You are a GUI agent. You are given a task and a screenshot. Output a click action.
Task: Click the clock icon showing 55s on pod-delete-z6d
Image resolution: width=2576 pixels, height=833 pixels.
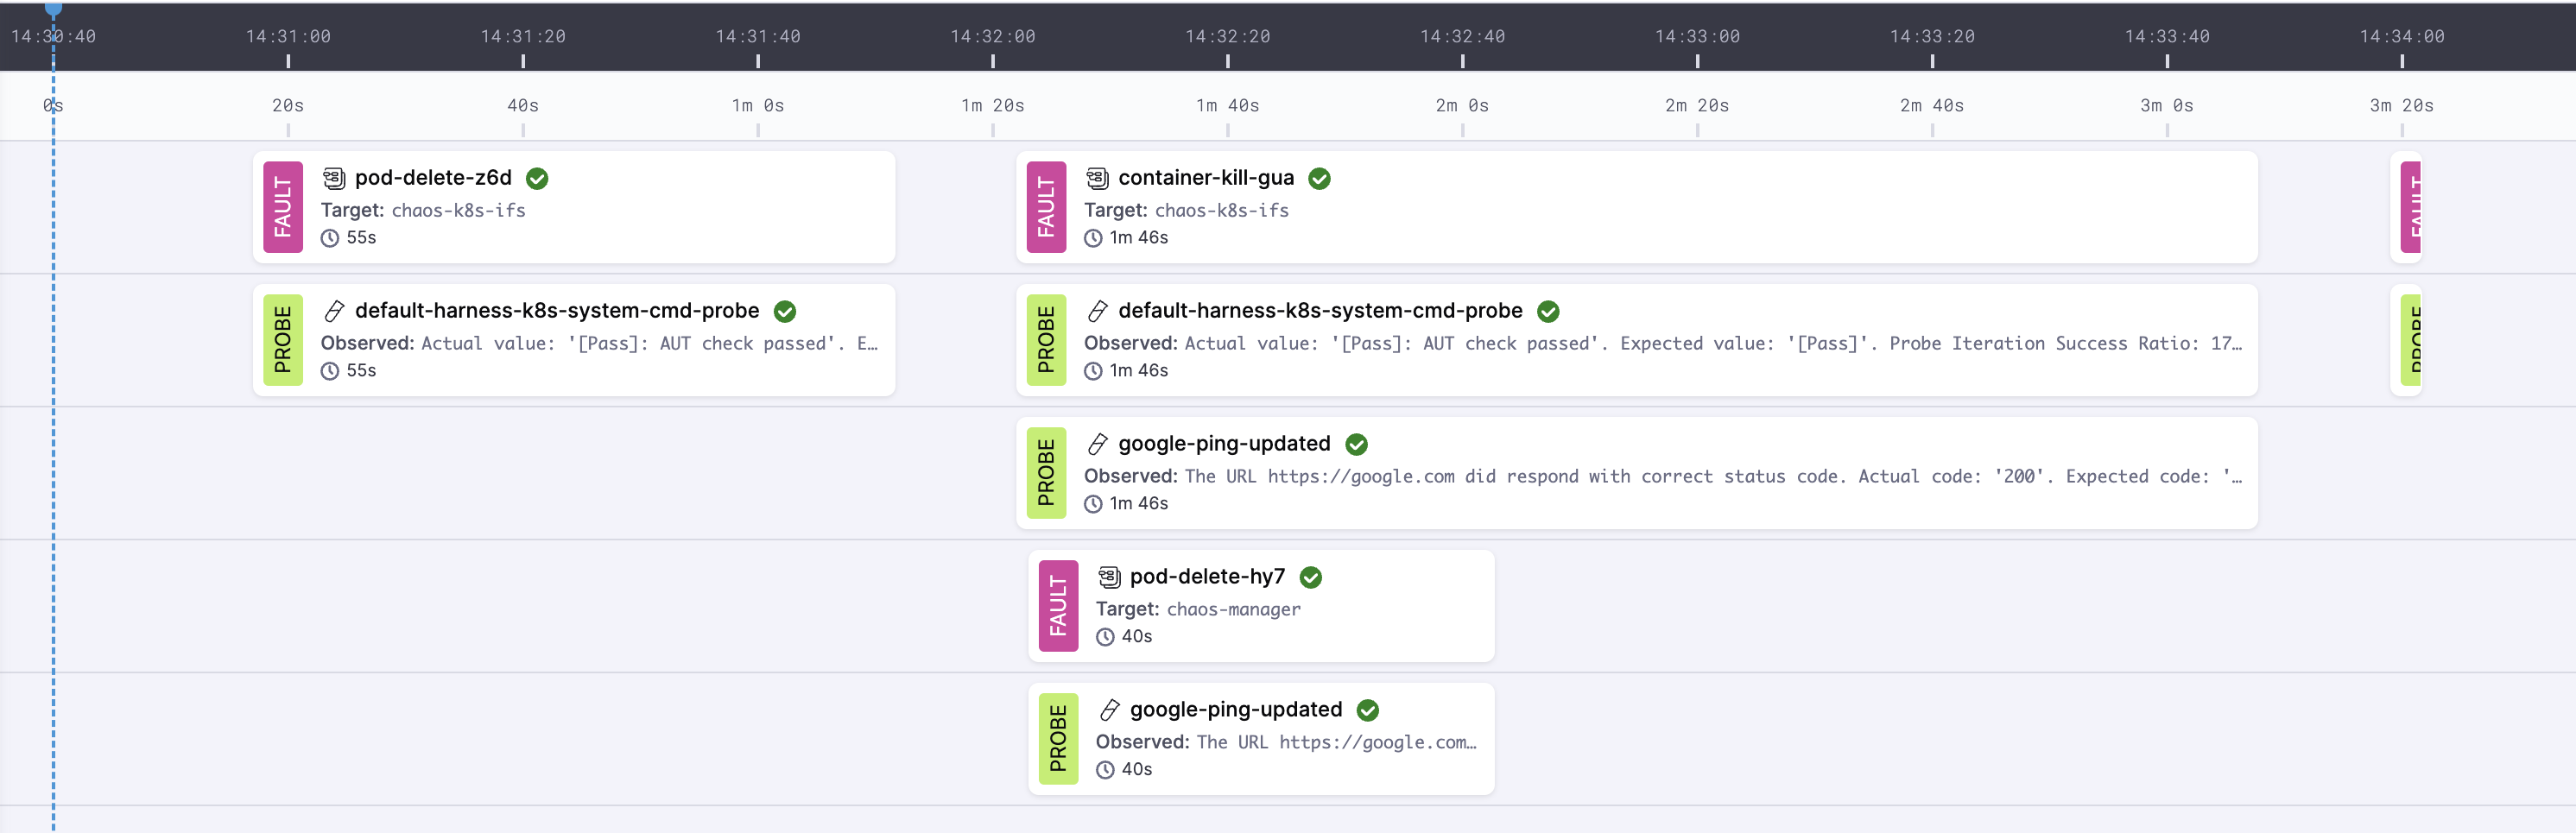point(330,238)
